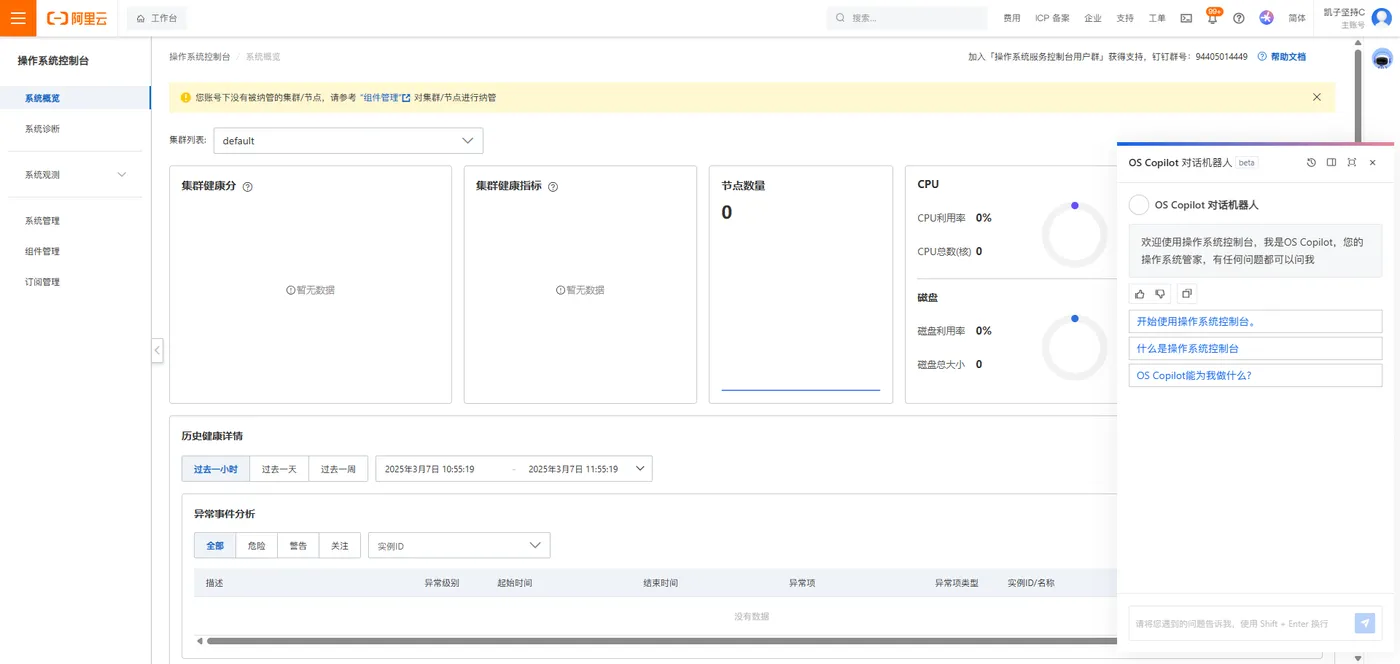Open the date range picker chevron
This screenshot has width=1400, height=664.
(x=640, y=469)
